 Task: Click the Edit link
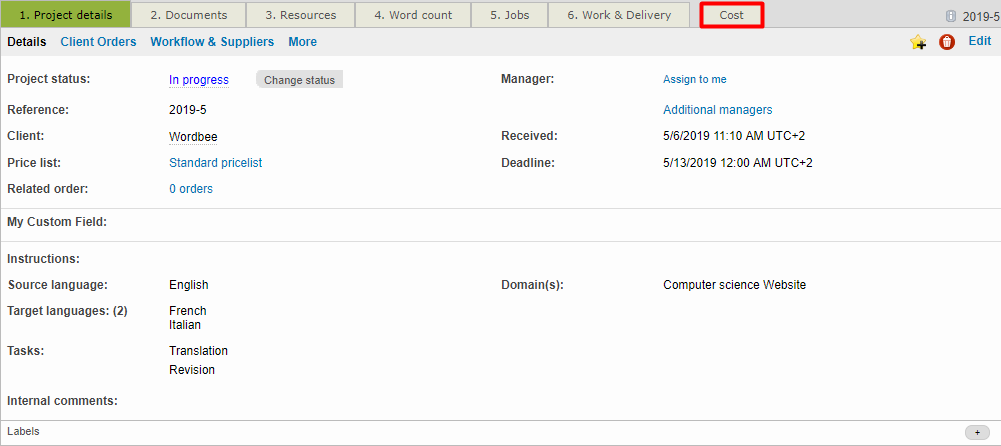[x=979, y=41]
